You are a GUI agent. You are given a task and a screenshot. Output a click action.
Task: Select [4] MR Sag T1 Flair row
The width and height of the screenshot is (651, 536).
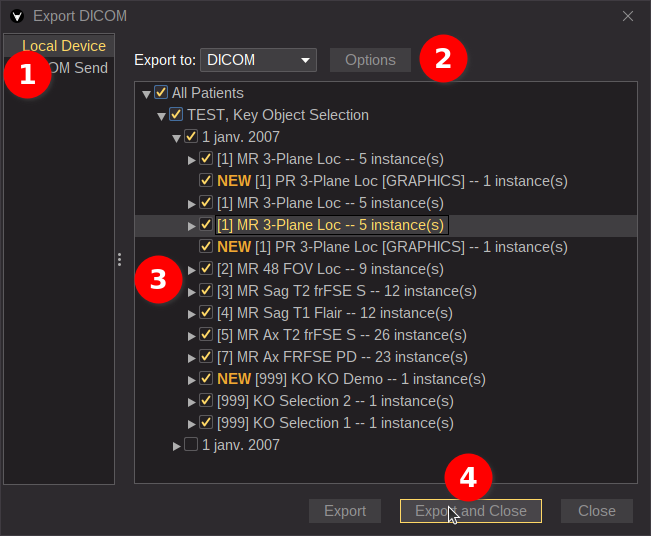click(335, 313)
